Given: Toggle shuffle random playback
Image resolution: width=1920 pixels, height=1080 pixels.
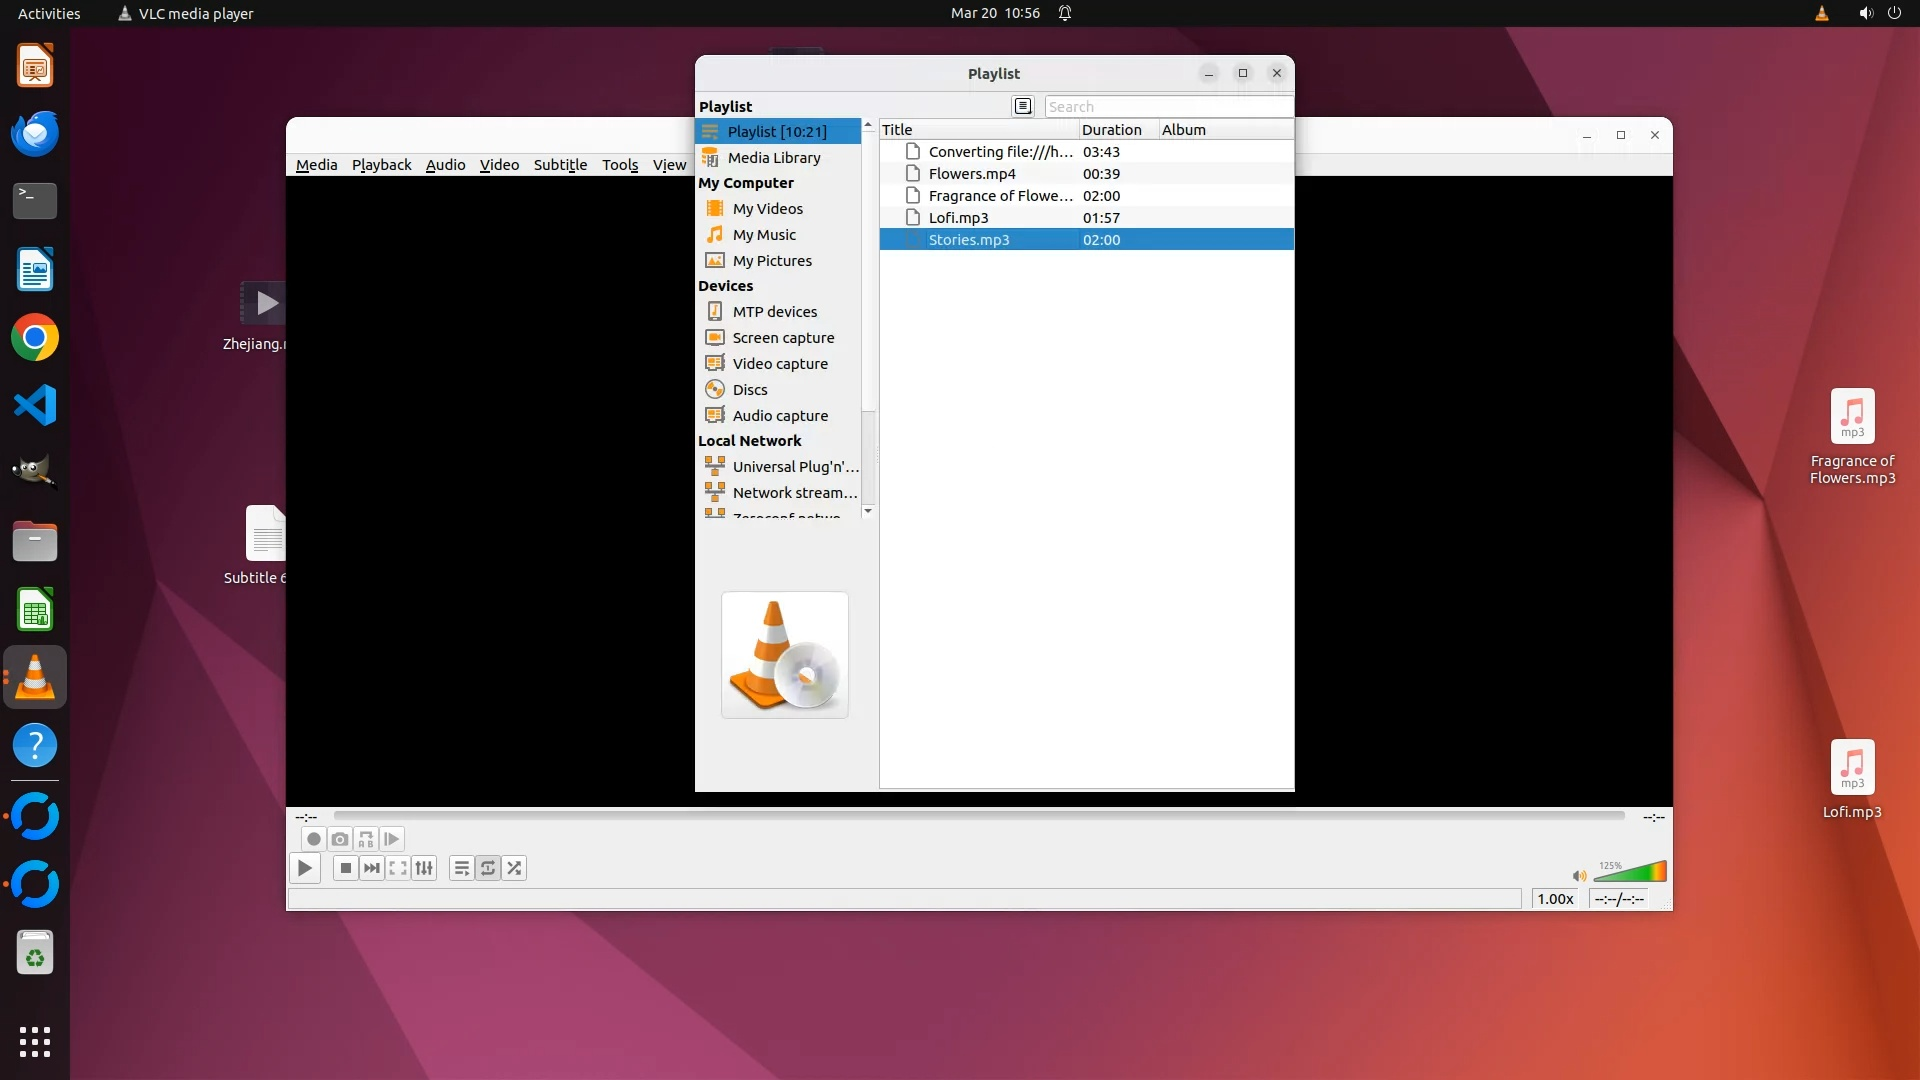Looking at the screenshot, I should click(514, 868).
